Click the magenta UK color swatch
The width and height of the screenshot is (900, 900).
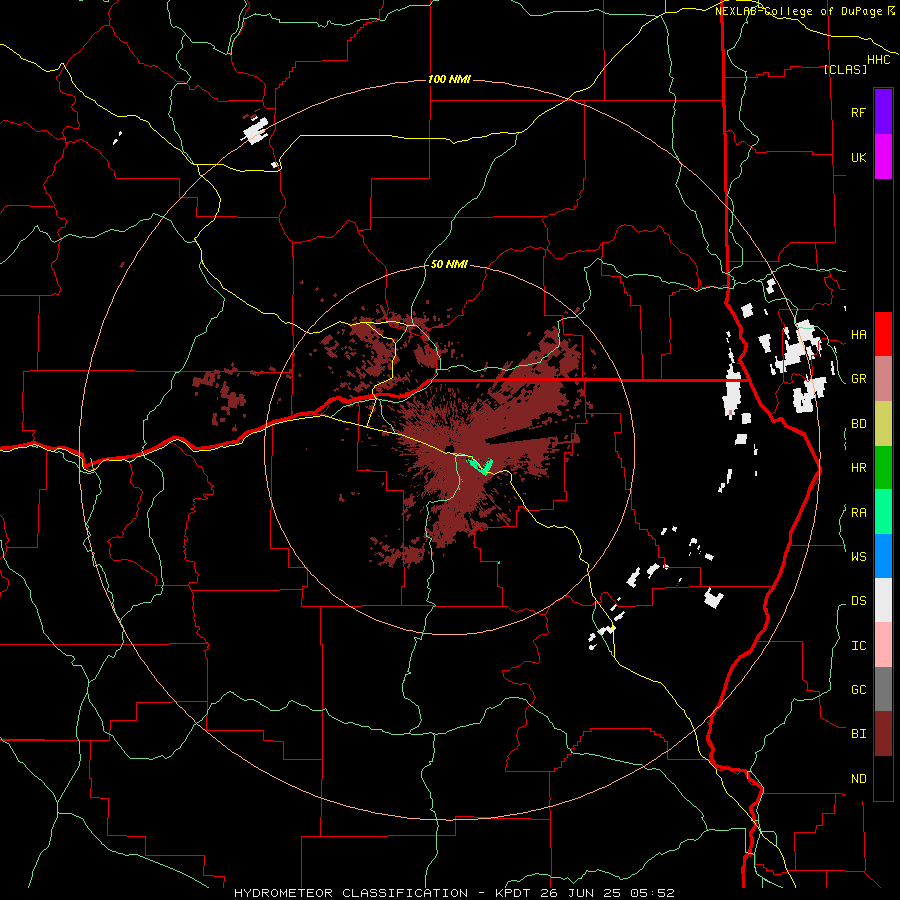[x=883, y=157]
